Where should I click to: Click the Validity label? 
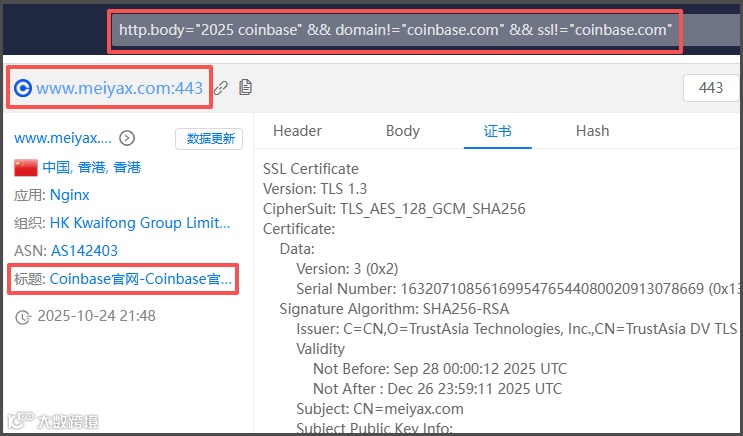321,349
